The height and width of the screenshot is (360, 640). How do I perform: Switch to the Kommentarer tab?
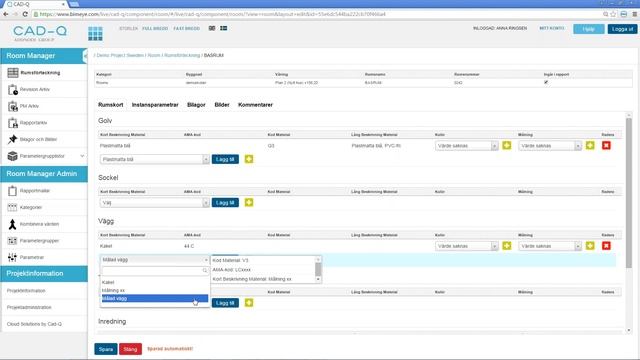coord(256,105)
